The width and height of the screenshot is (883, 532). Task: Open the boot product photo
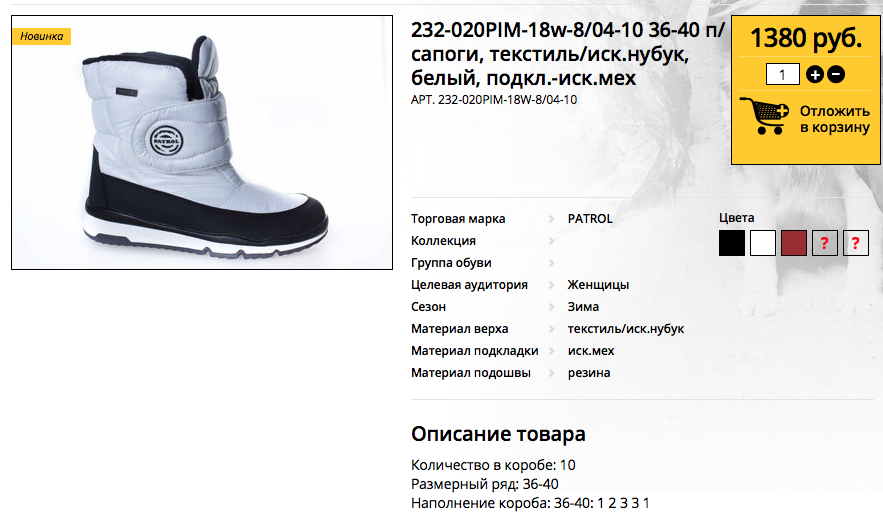(202, 142)
